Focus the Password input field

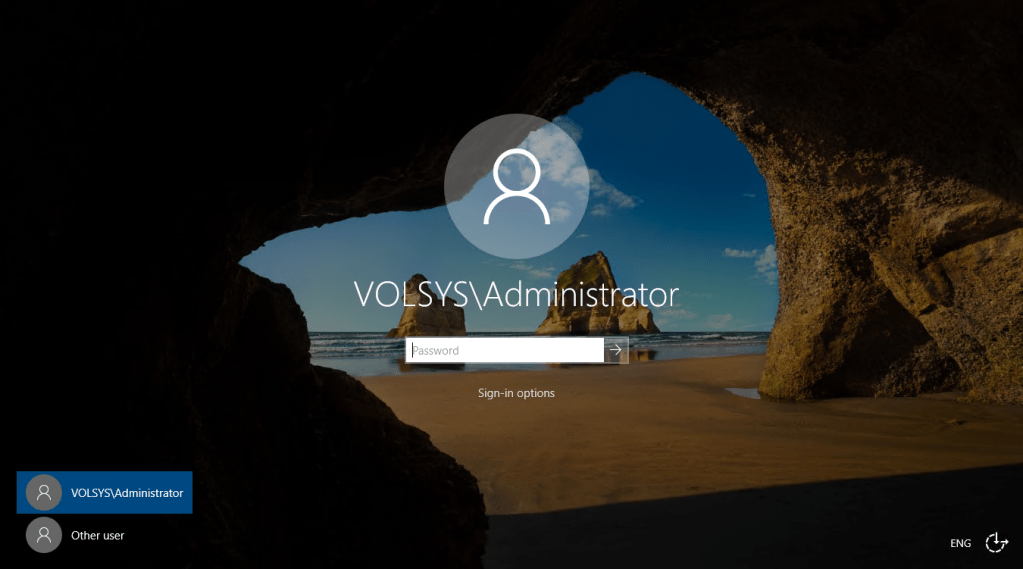pos(505,350)
